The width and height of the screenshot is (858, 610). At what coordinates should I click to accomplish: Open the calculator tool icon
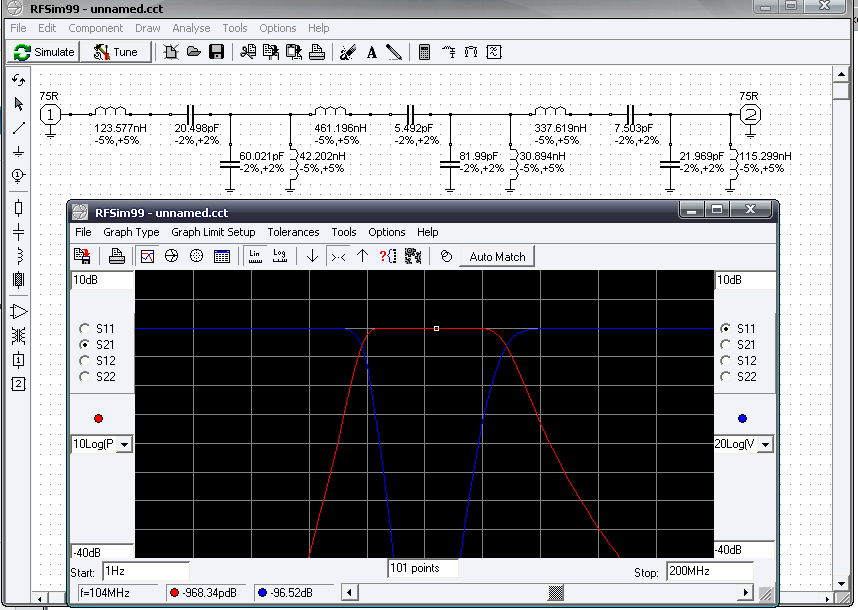[x=424, y=52]
